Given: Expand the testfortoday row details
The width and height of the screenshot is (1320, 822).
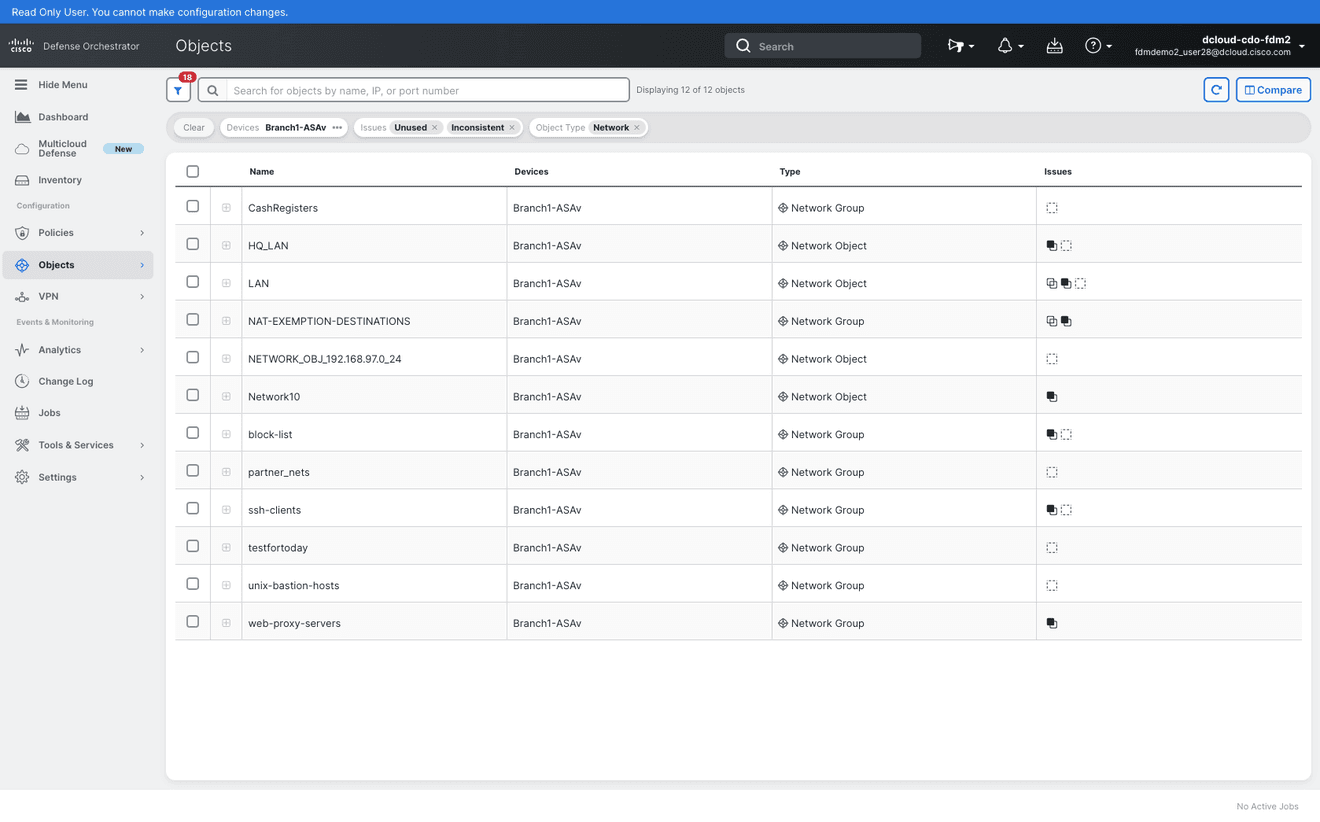Looking at the screenshot, I should pos(226,547).
